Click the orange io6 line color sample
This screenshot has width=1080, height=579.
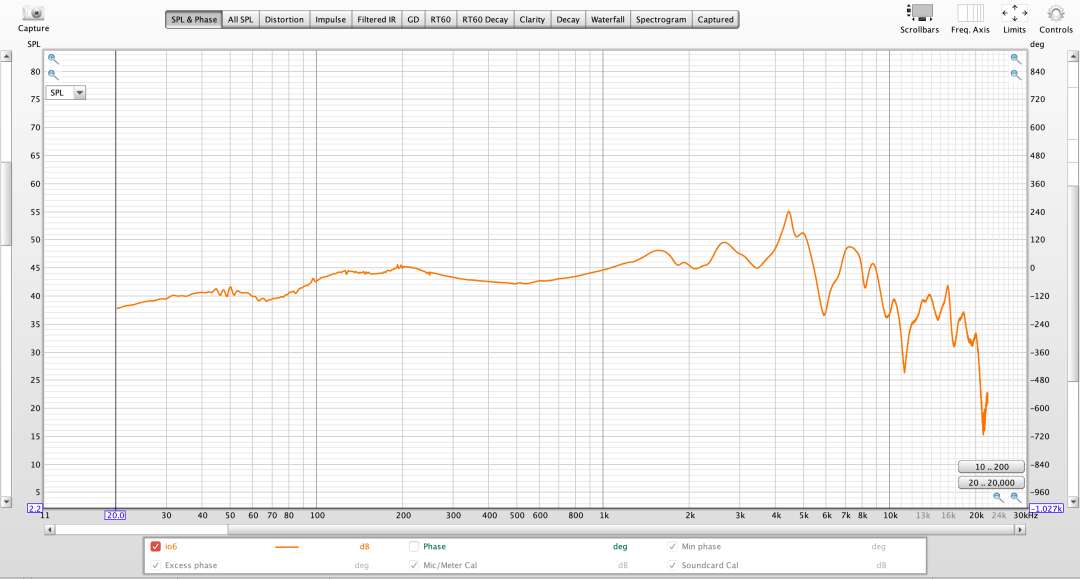point(287,547)
